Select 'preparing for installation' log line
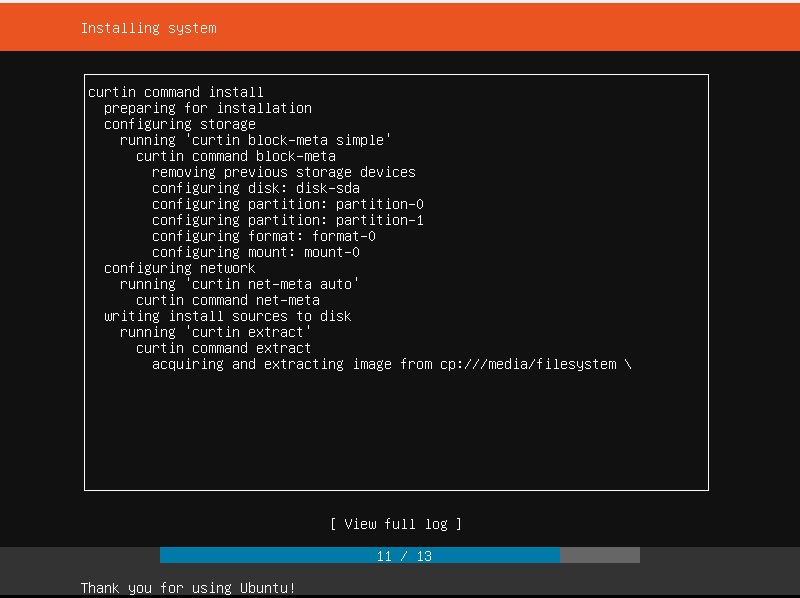Viewport: 800px width, 598px height. click(208, 108)
